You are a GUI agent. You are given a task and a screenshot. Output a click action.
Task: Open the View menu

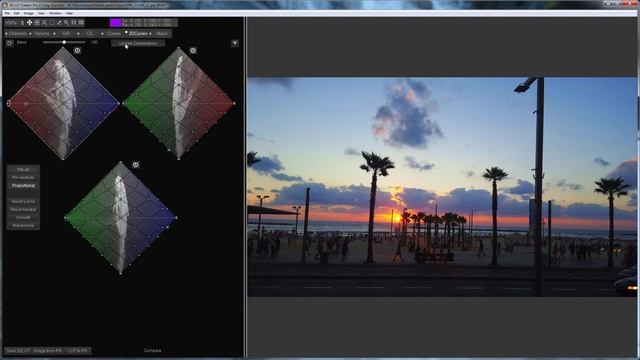point(41,13)
